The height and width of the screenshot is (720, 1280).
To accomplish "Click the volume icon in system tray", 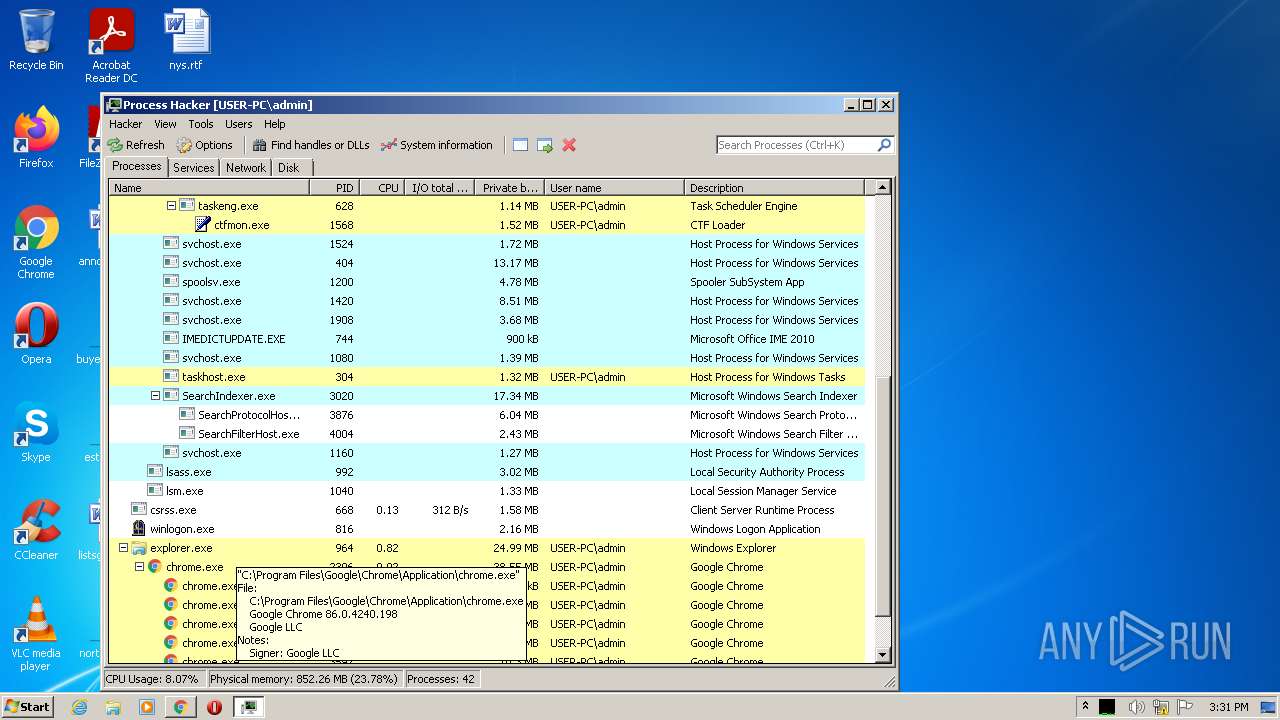I will [1136, 707].
